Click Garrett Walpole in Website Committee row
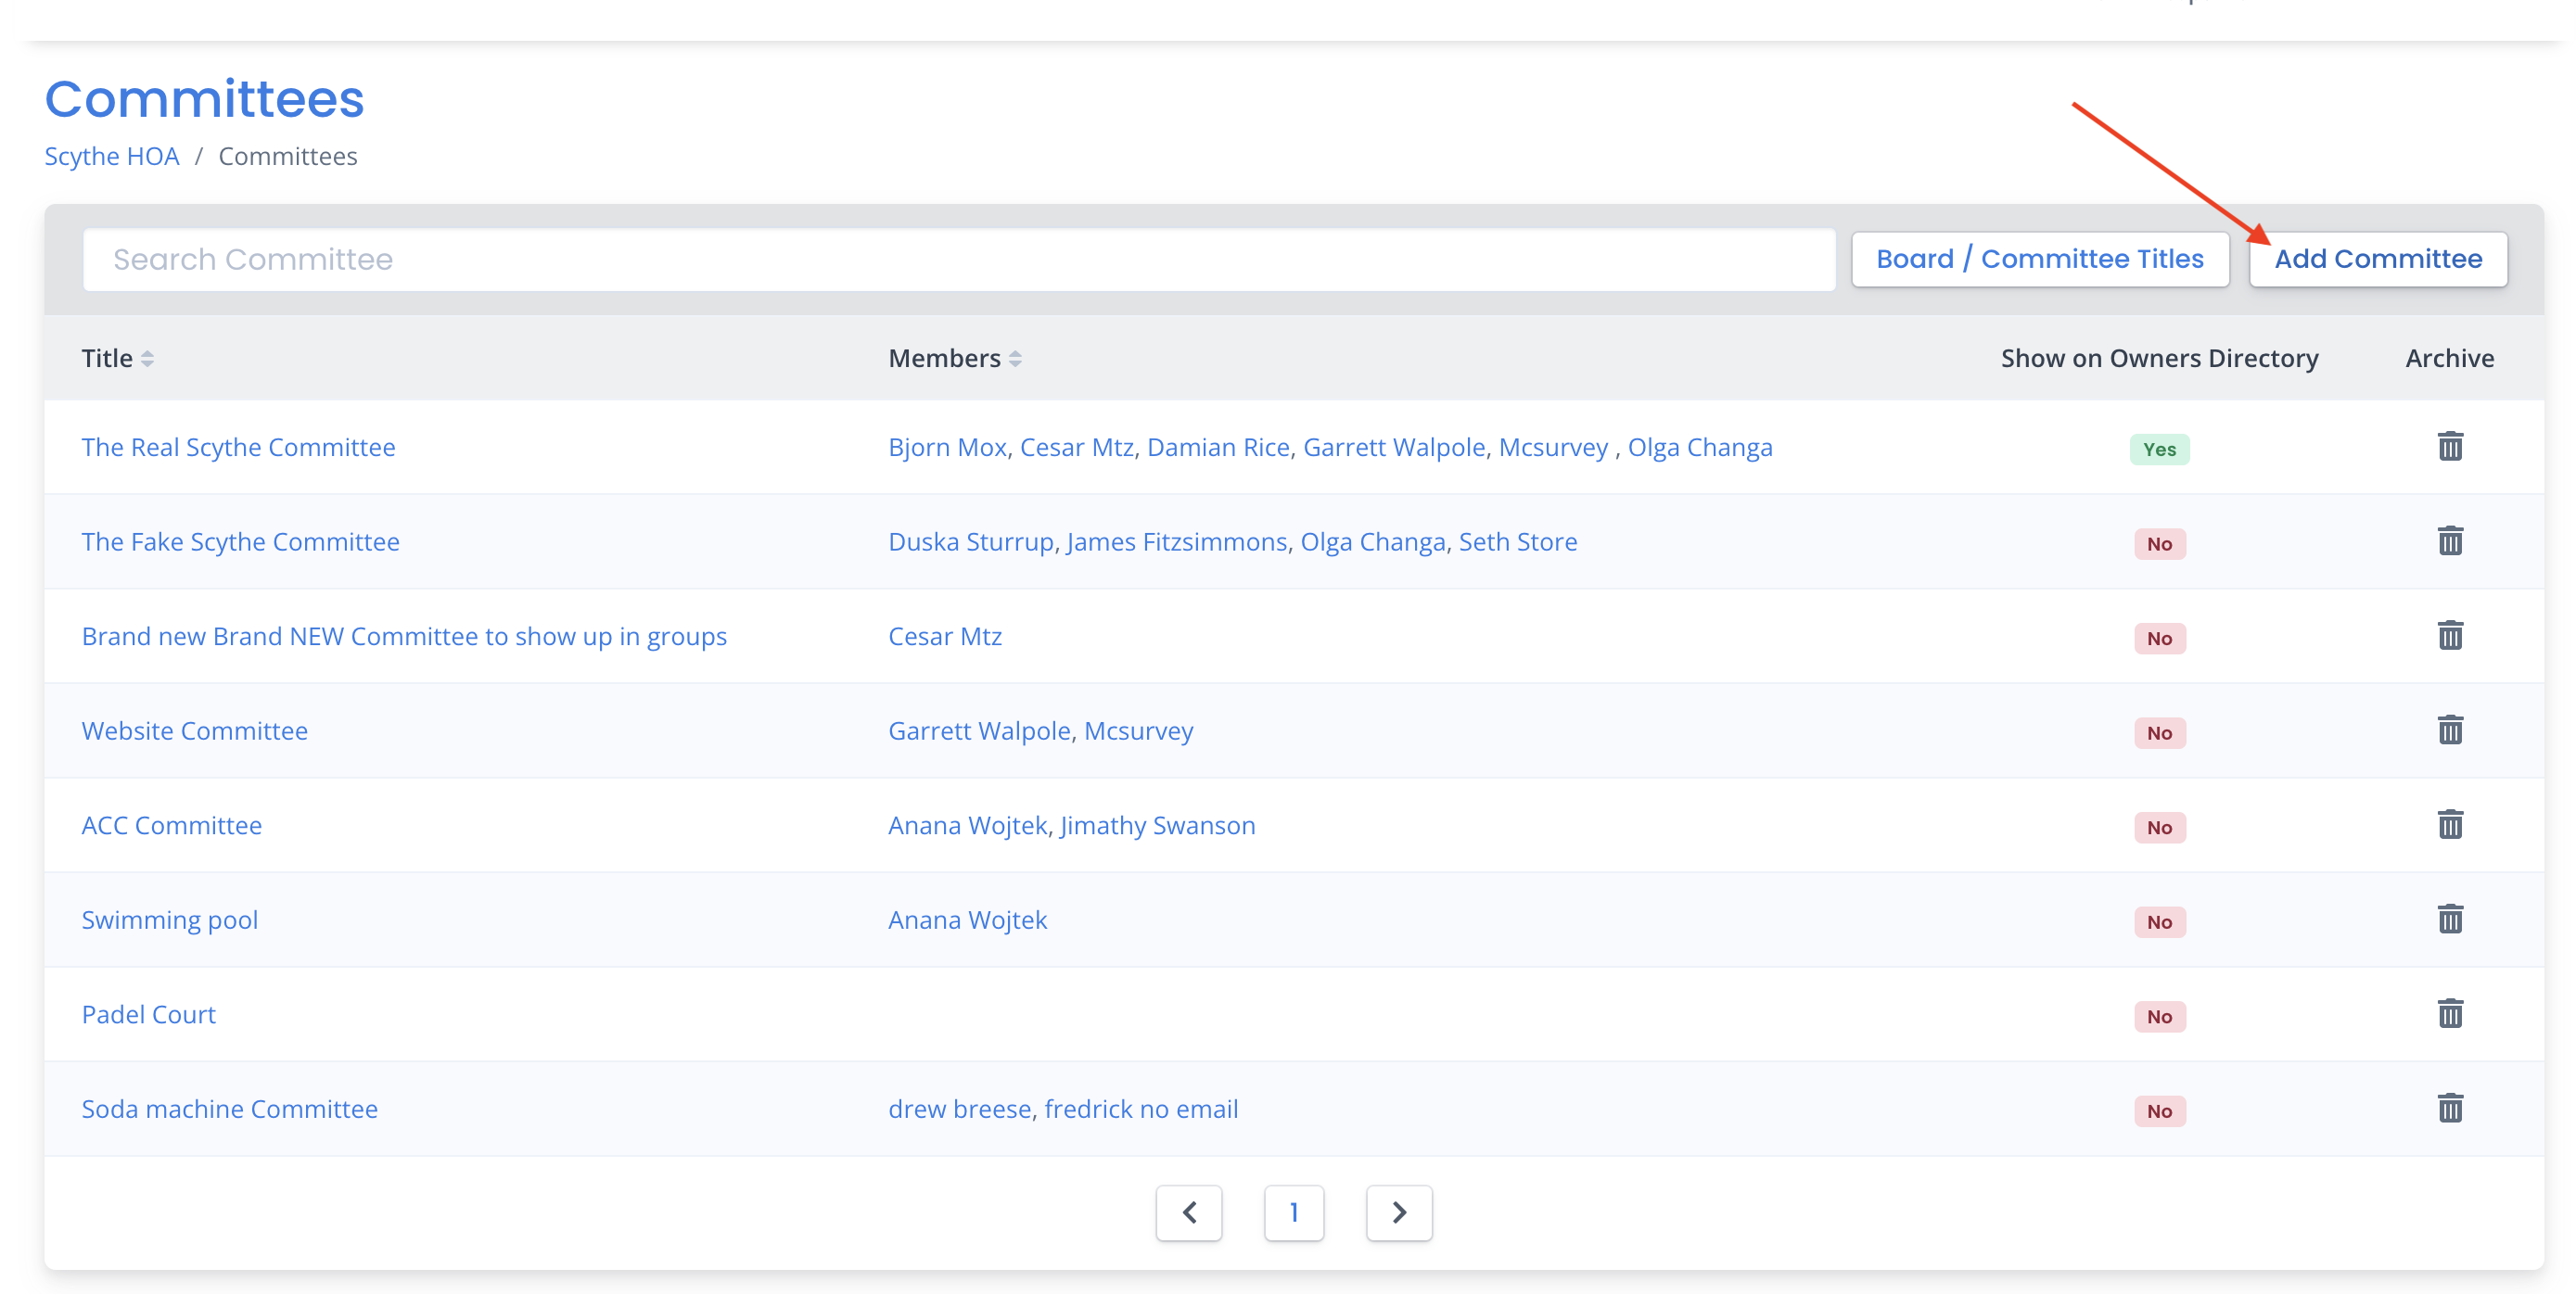This screenshot has height=1294, width=2576. pos(980,731)
